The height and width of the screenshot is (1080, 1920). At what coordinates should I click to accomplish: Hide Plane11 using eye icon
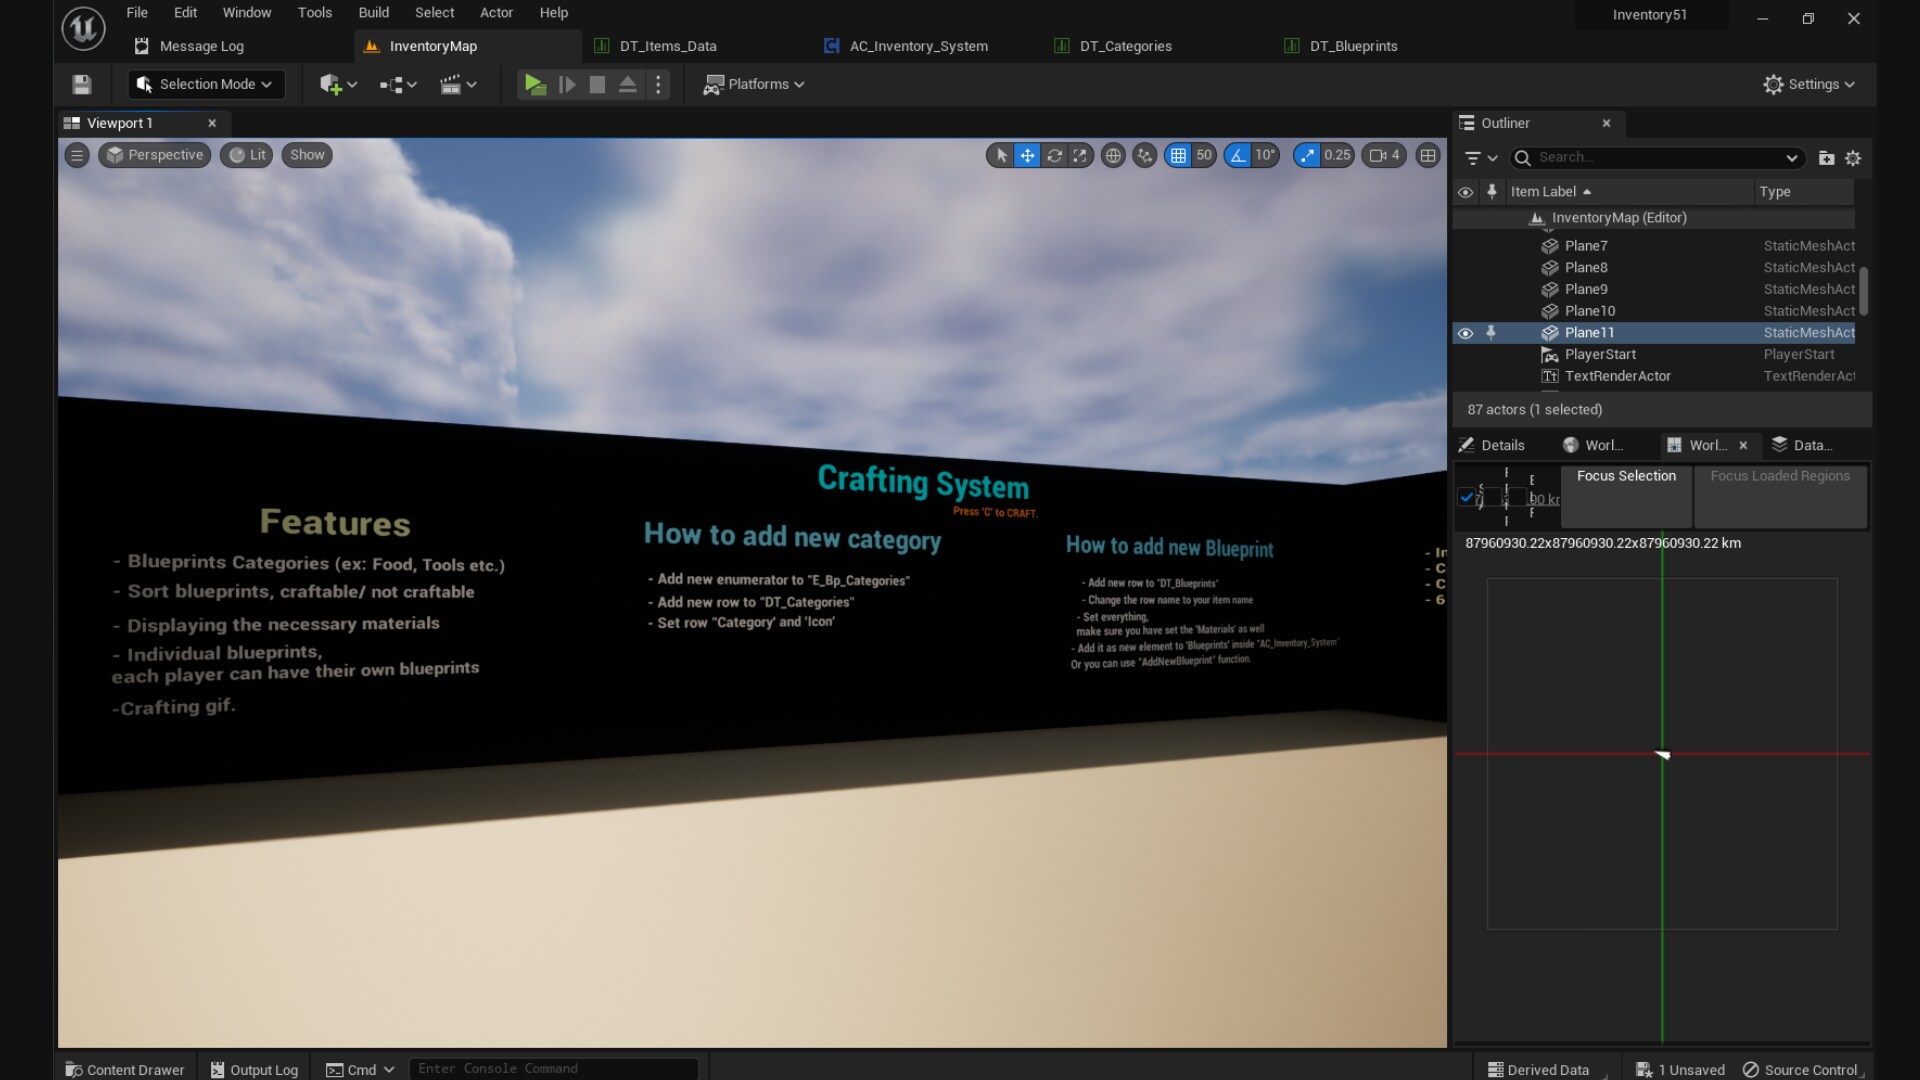click(1465, 333)
